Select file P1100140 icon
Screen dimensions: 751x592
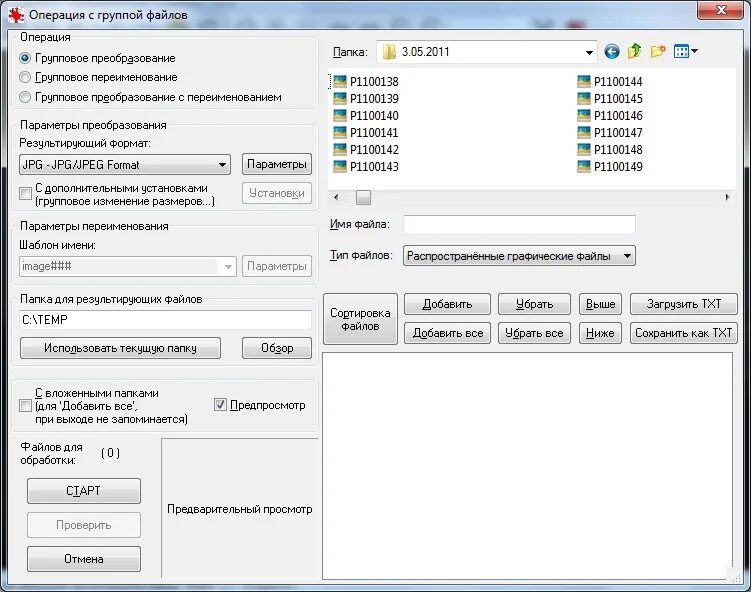coord(340,115)
